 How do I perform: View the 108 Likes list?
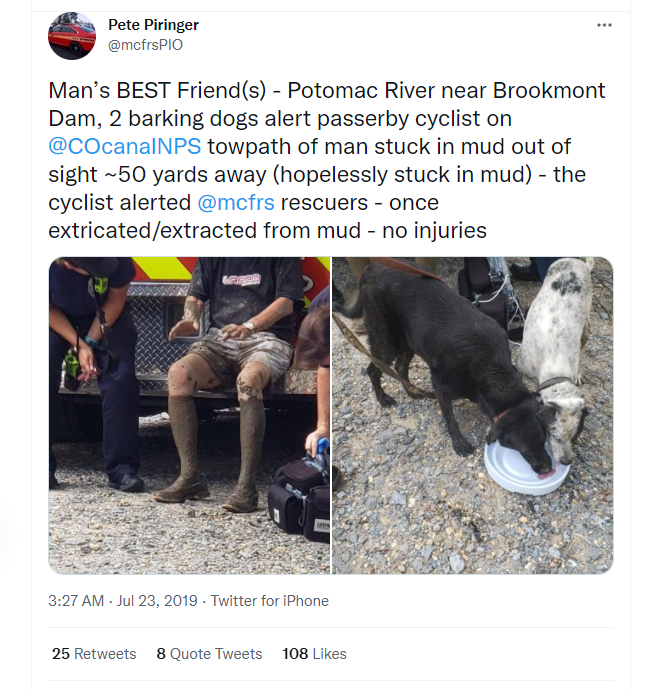point(314,654)
